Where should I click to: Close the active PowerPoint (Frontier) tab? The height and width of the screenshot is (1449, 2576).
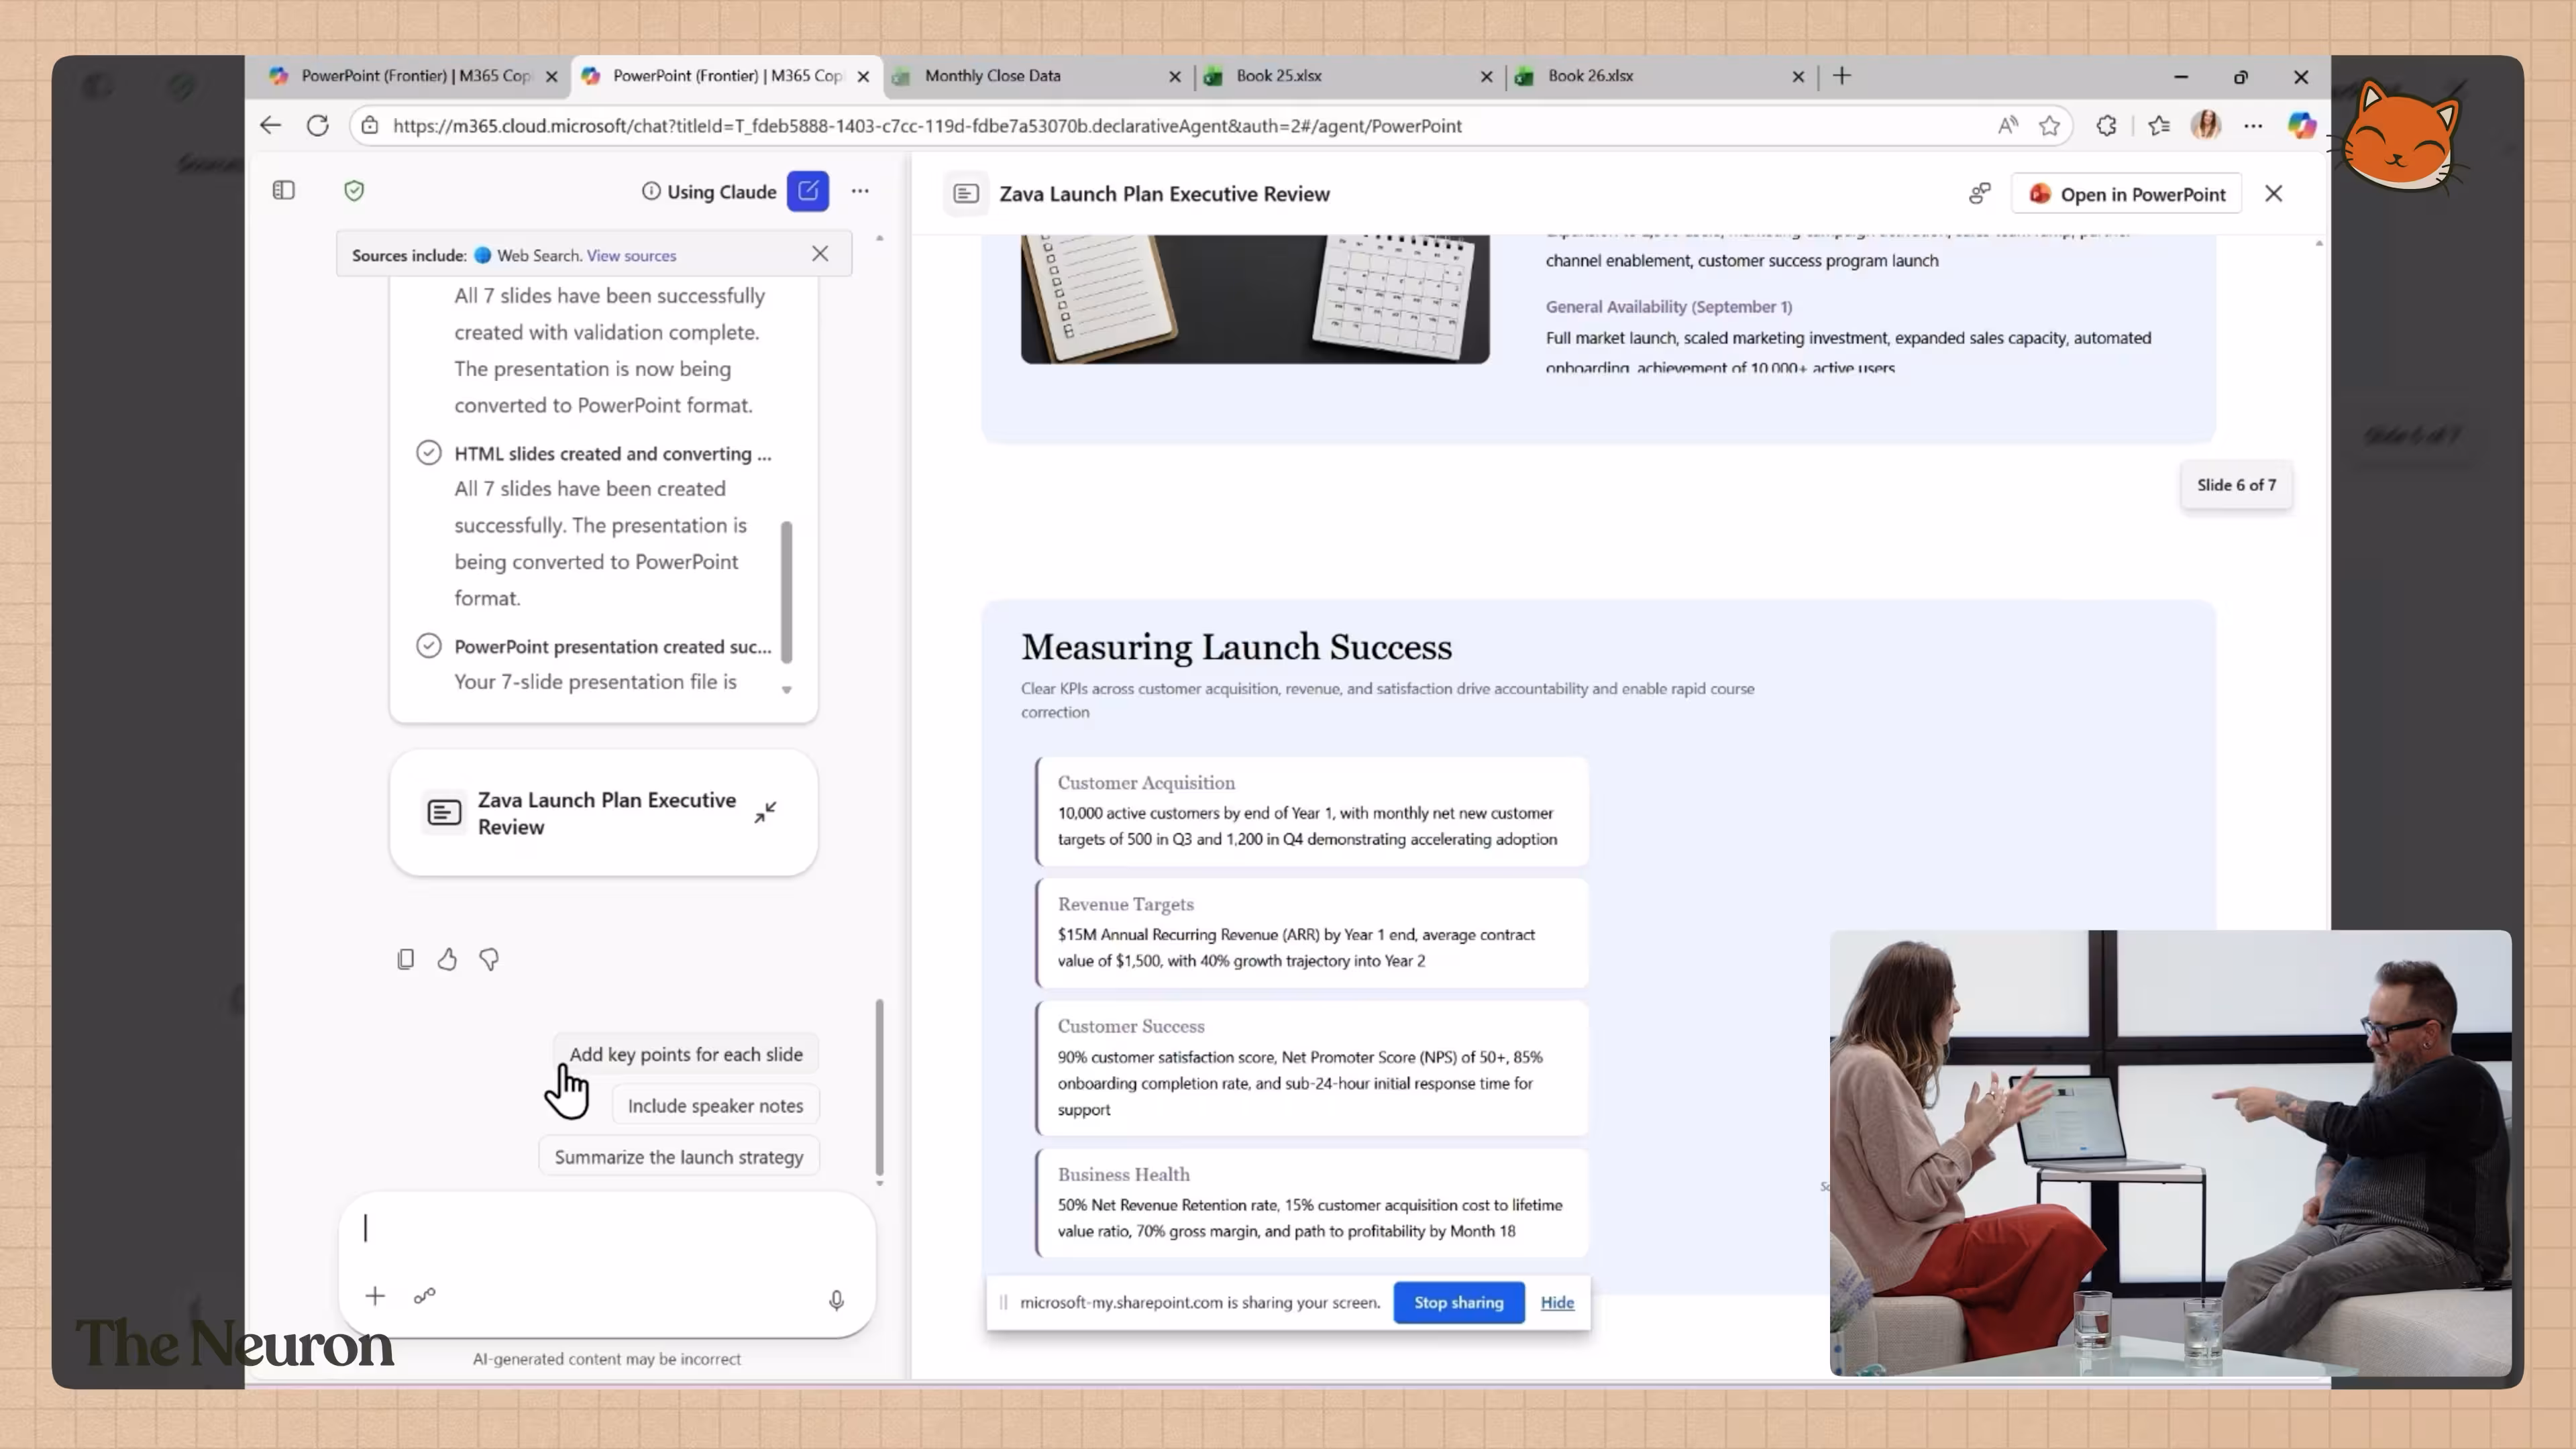point(863,76)
